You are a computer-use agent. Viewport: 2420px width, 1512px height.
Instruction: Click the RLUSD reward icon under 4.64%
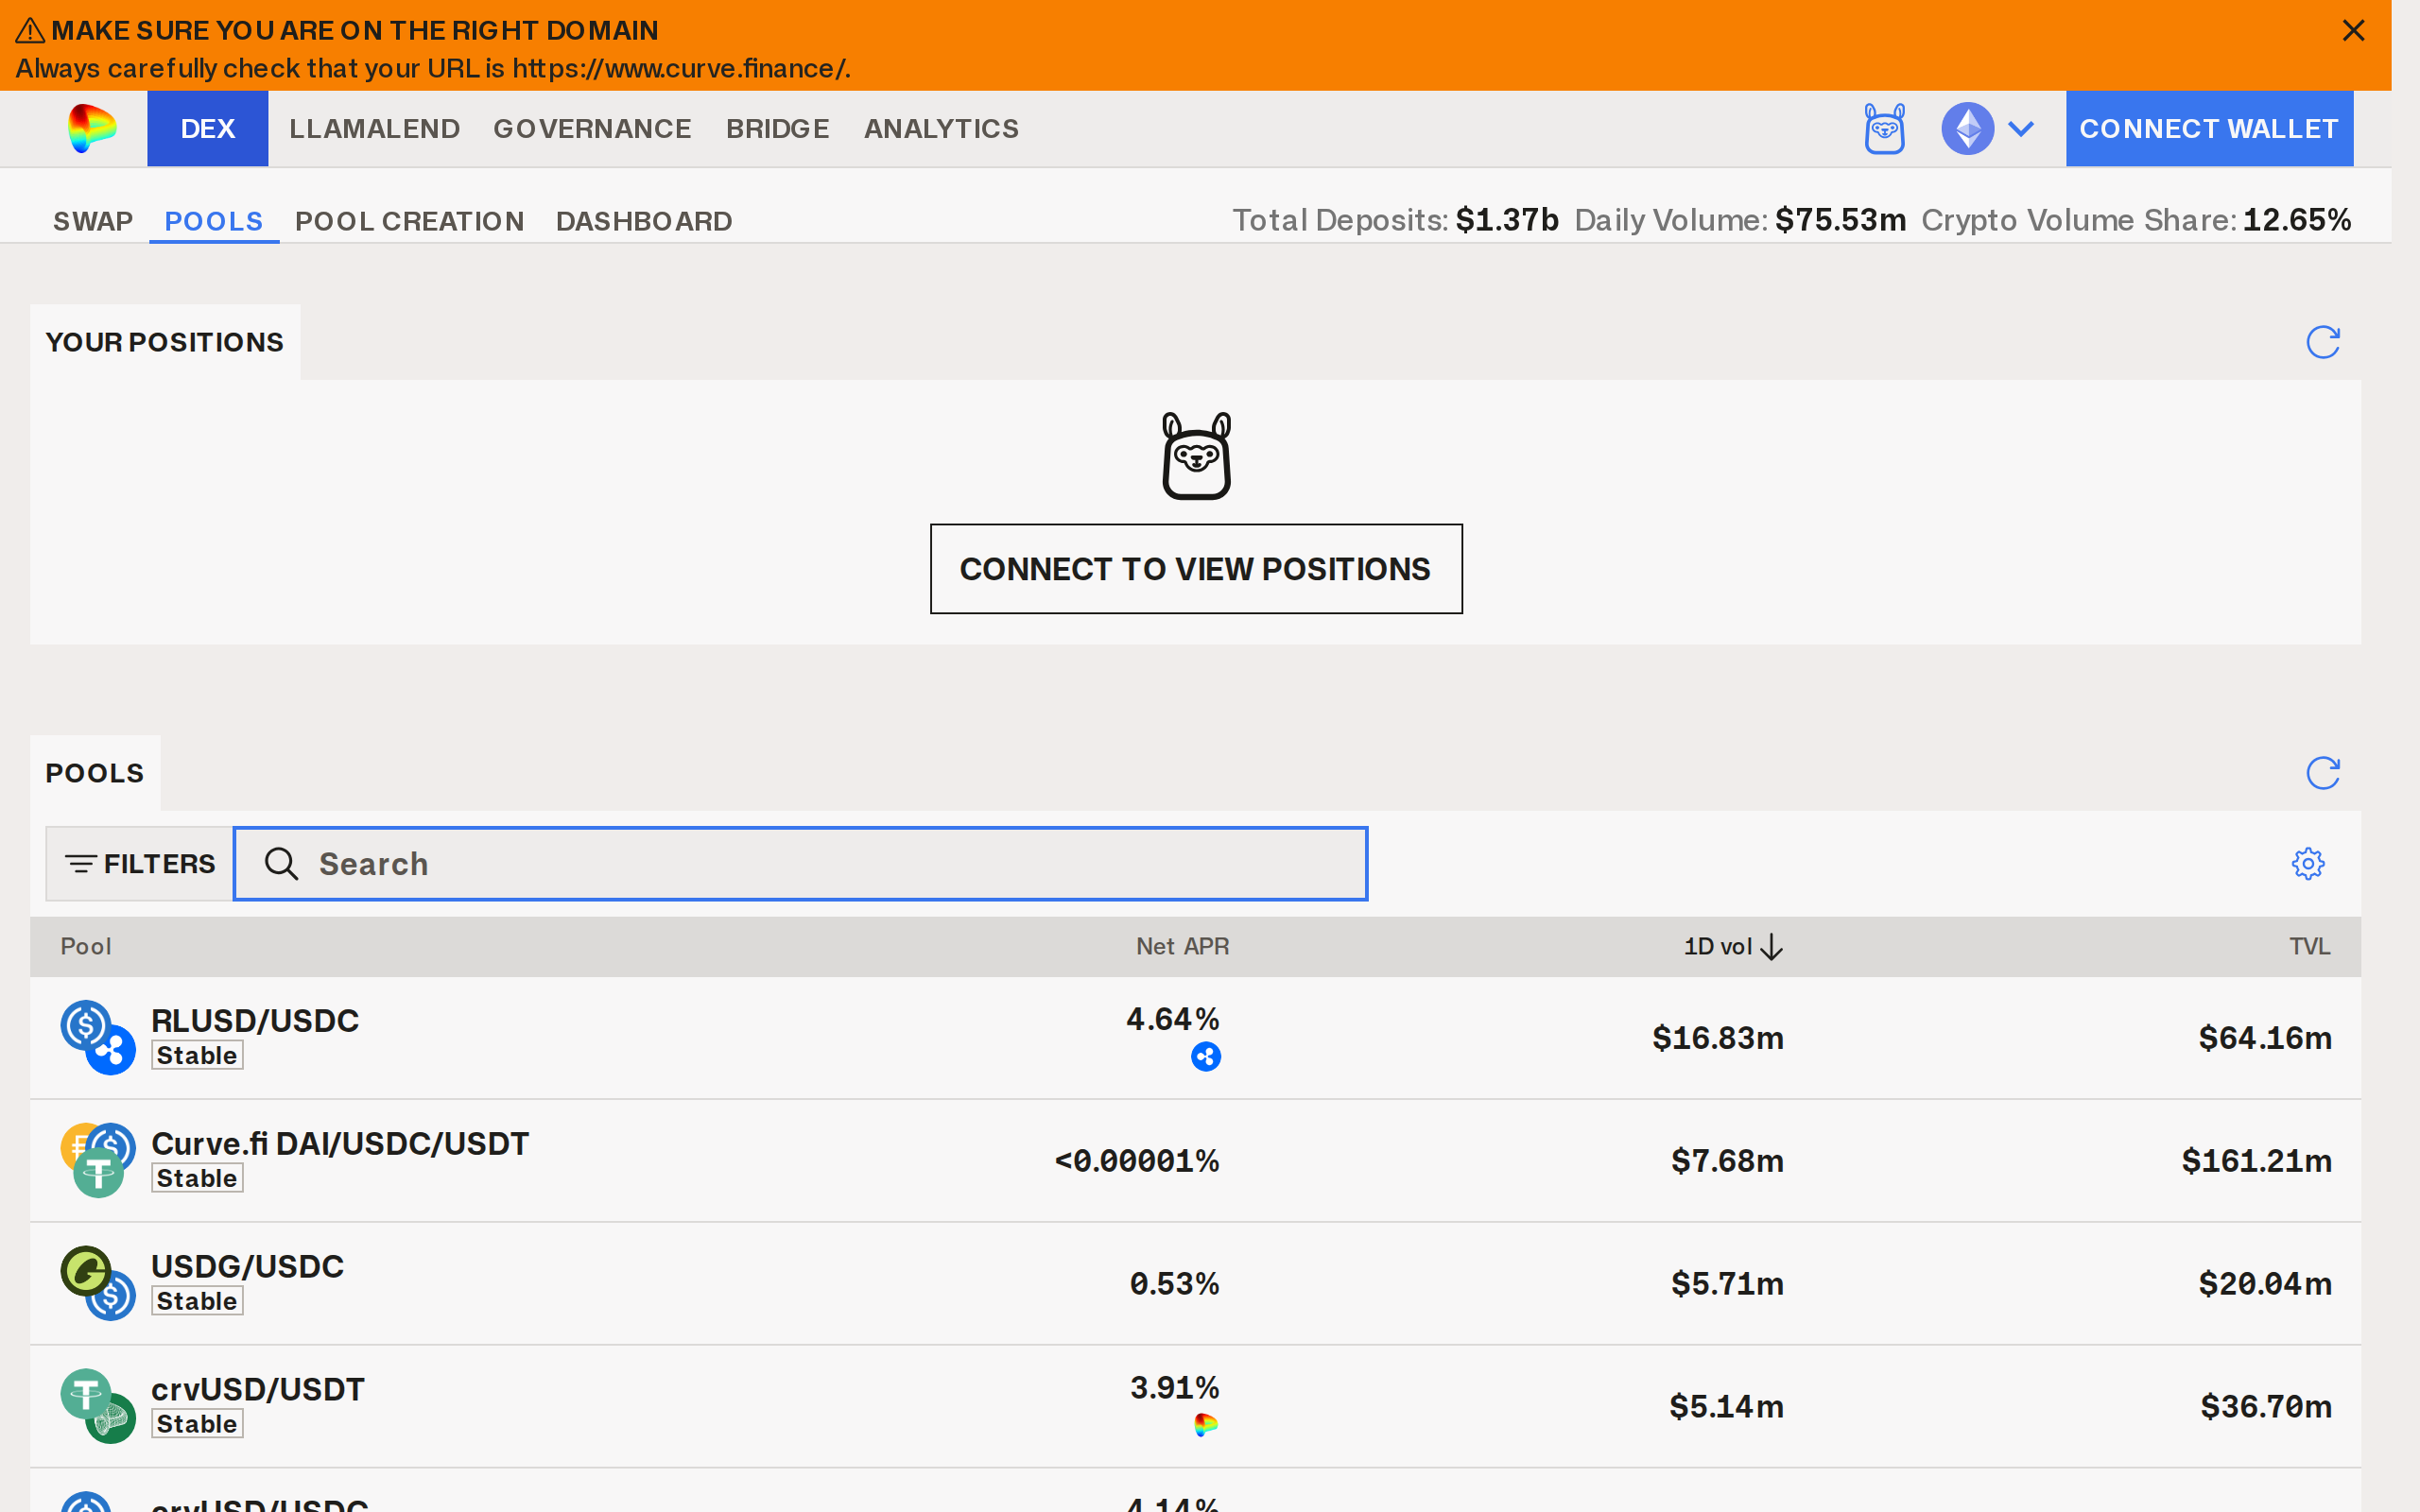click(x=1206, y=1057)
